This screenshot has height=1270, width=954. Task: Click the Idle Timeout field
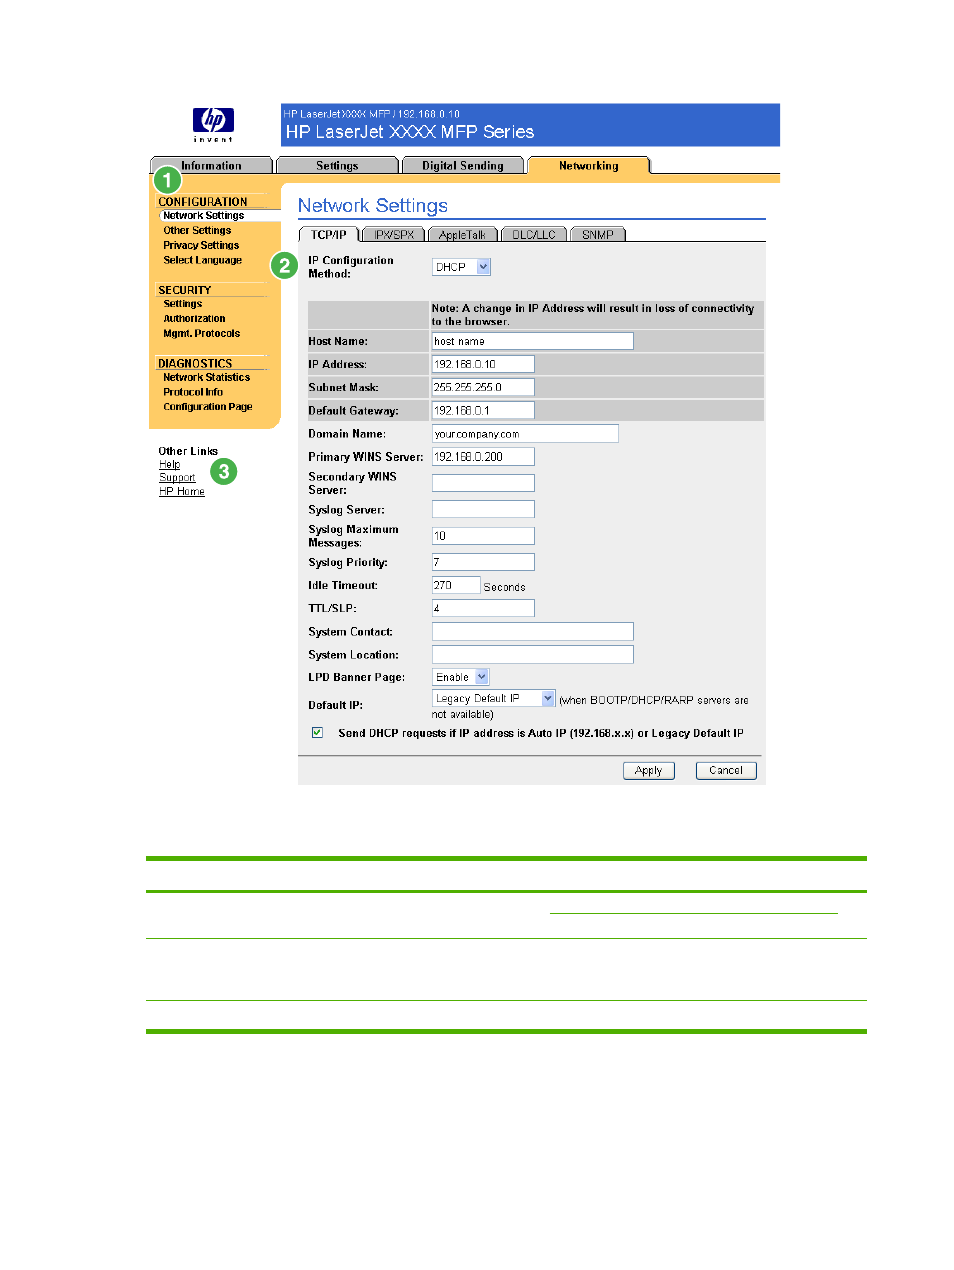tap(456, 586)
